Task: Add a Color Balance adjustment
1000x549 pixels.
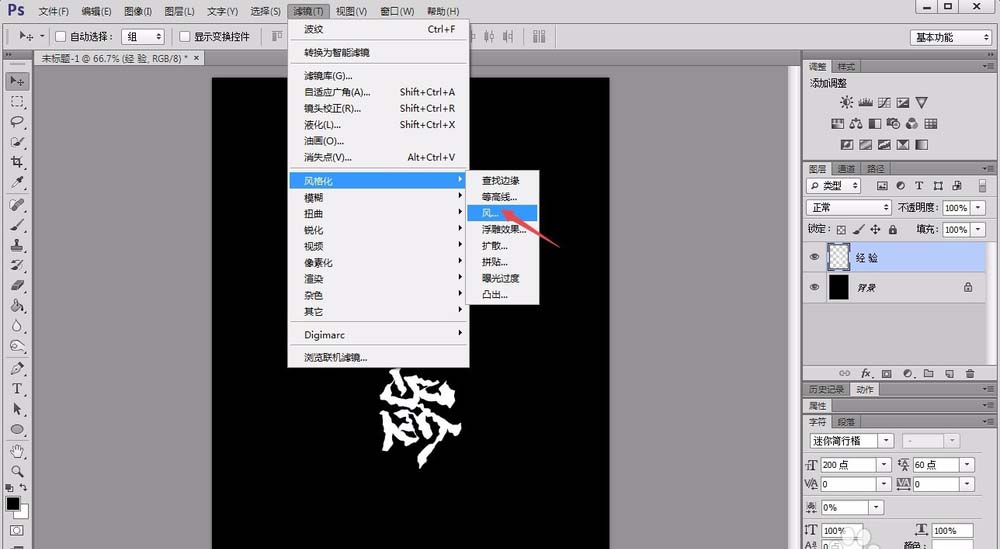Action: (x=856, y=124)
